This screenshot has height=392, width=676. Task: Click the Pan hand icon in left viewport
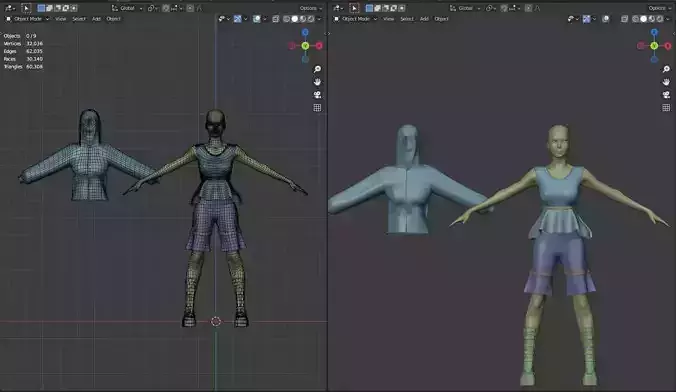tap(317, 82)
